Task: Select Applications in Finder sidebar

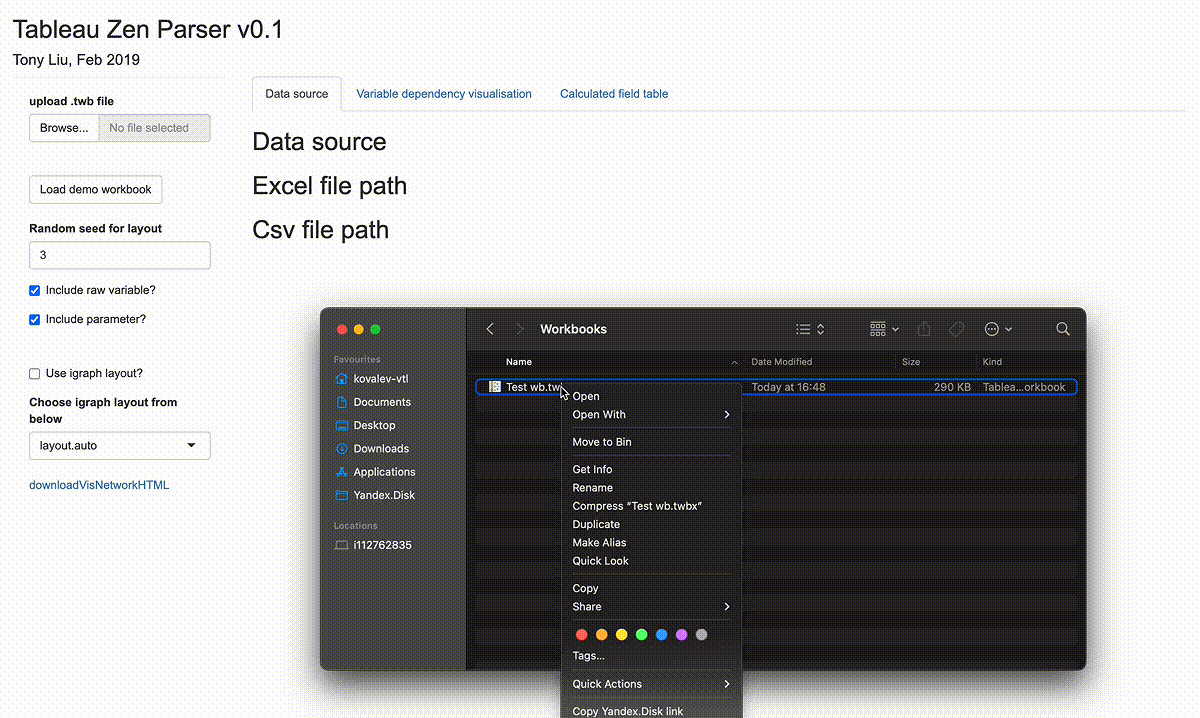Action: (x=383, y=472)
